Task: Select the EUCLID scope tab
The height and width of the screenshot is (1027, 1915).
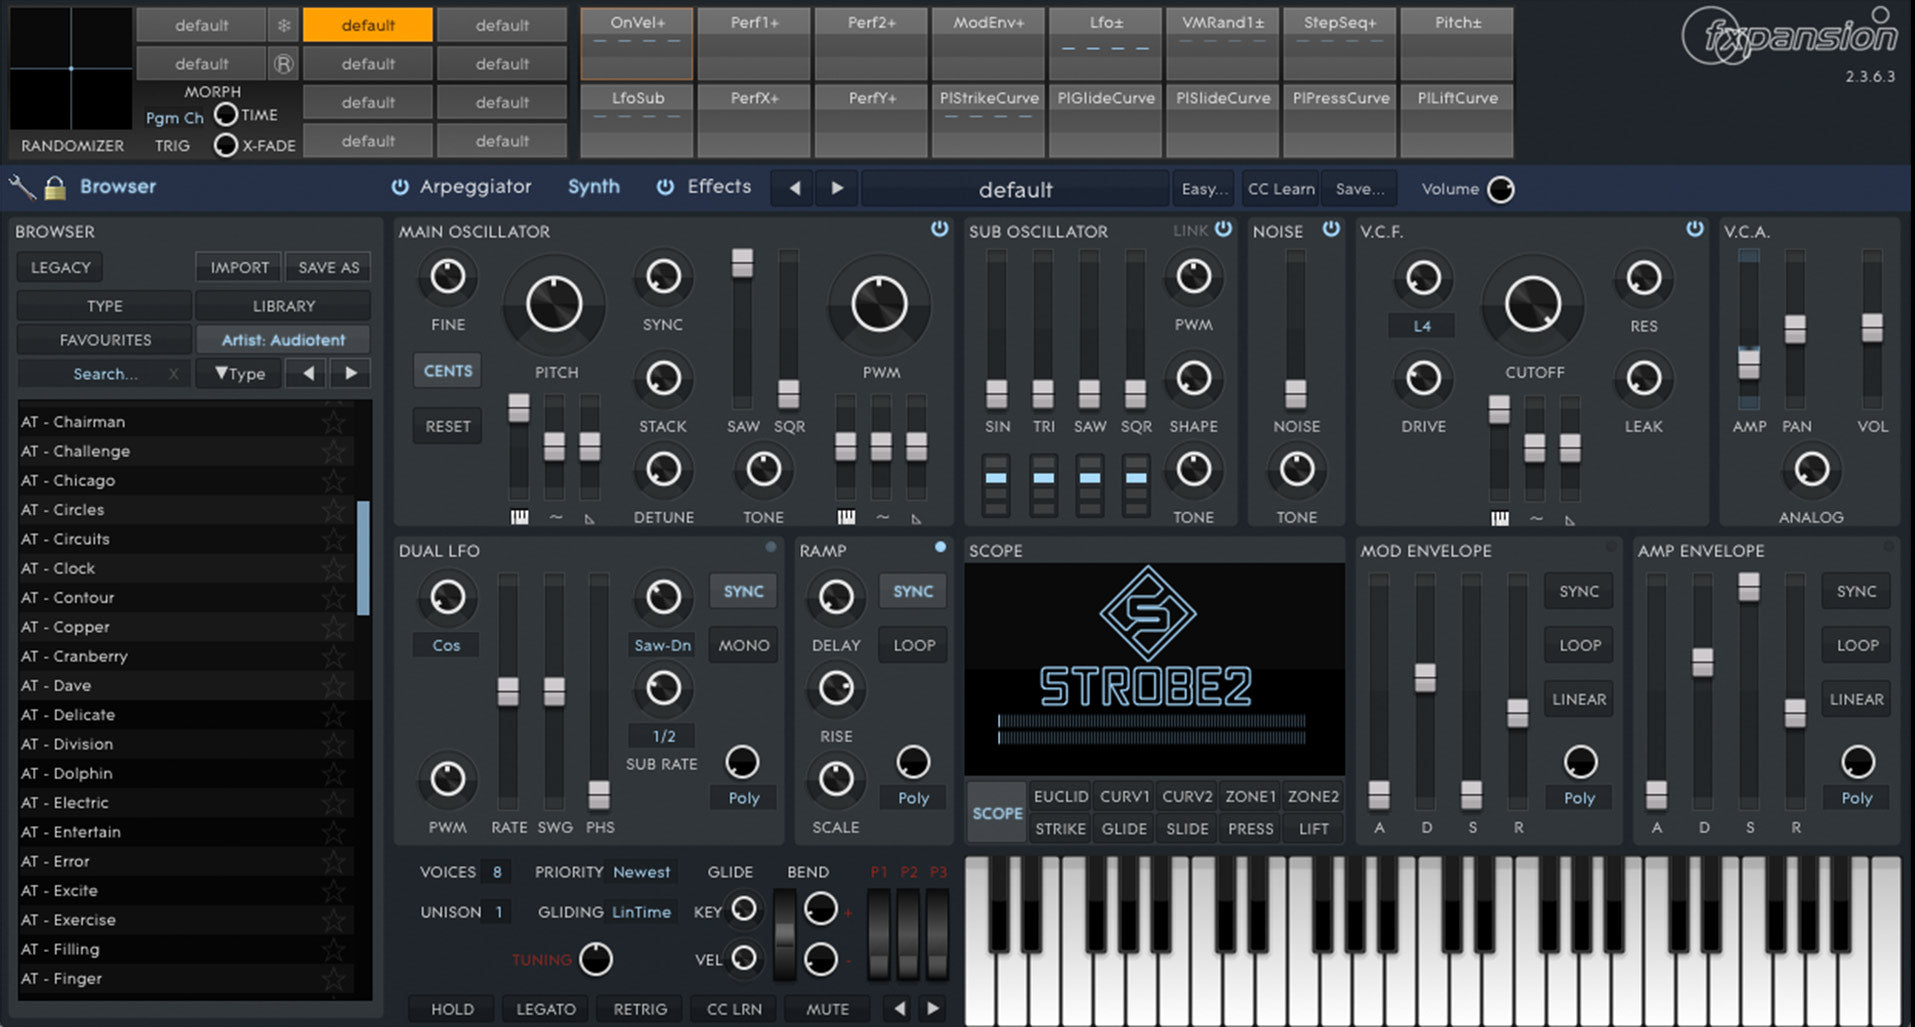Action: tap(1060, 796)
